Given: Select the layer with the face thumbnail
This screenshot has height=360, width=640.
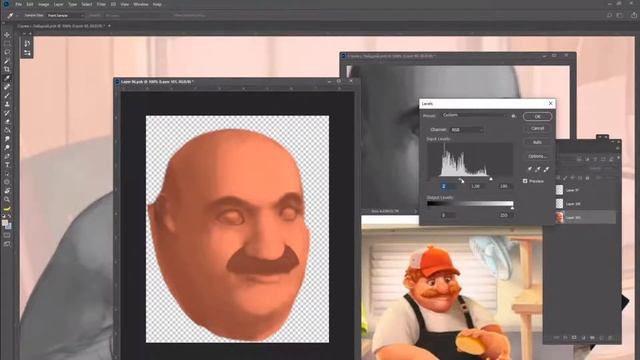Looking at the screenshot, I should click(x=586, y=217).
